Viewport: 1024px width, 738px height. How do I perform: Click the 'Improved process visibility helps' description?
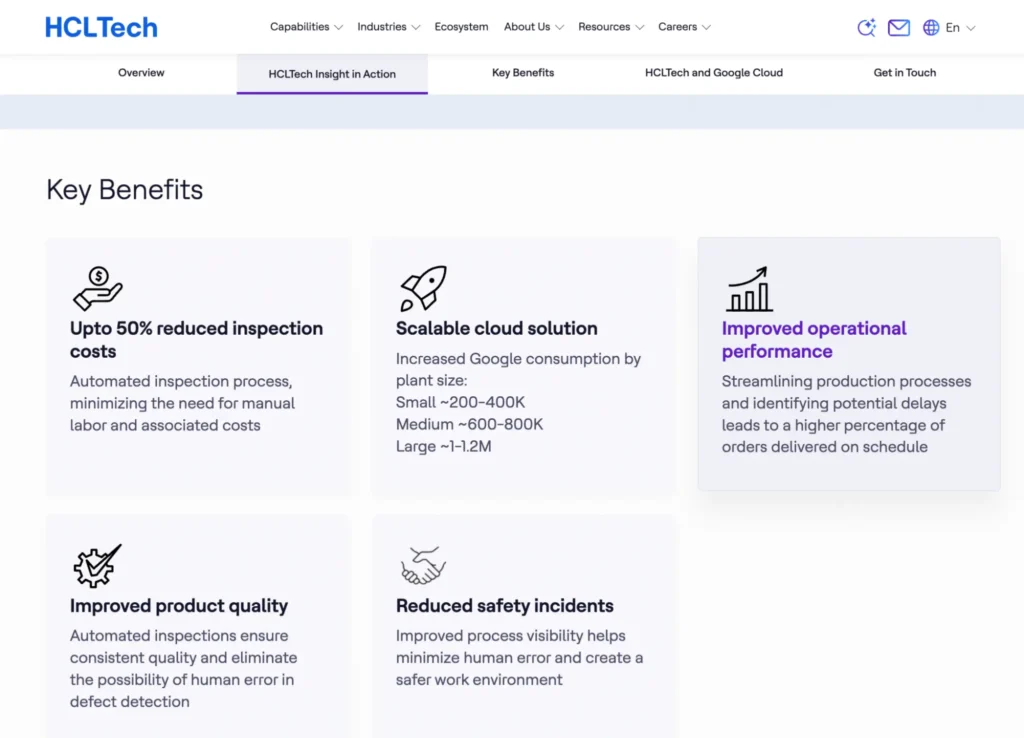point(519,658)
